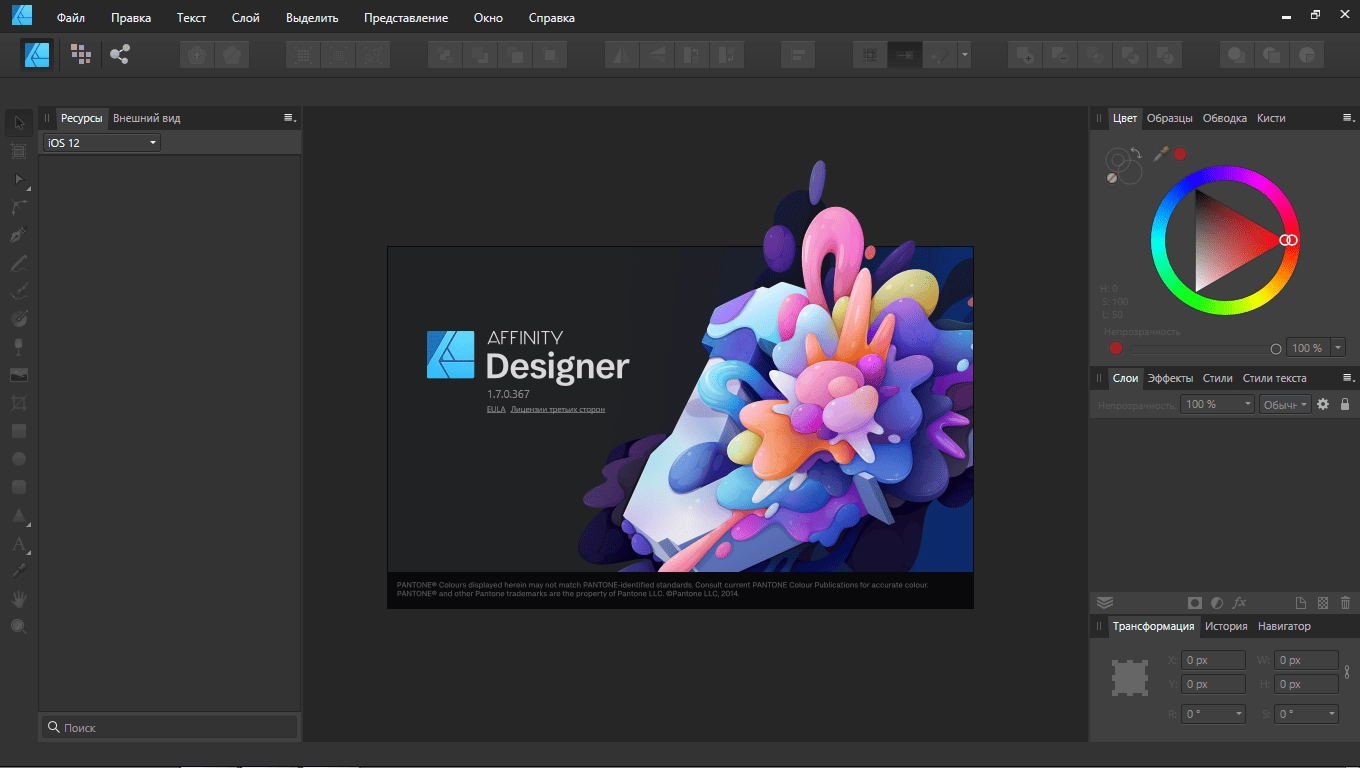Choose the Node tool
1360x768 pixels.
point(18,179)
